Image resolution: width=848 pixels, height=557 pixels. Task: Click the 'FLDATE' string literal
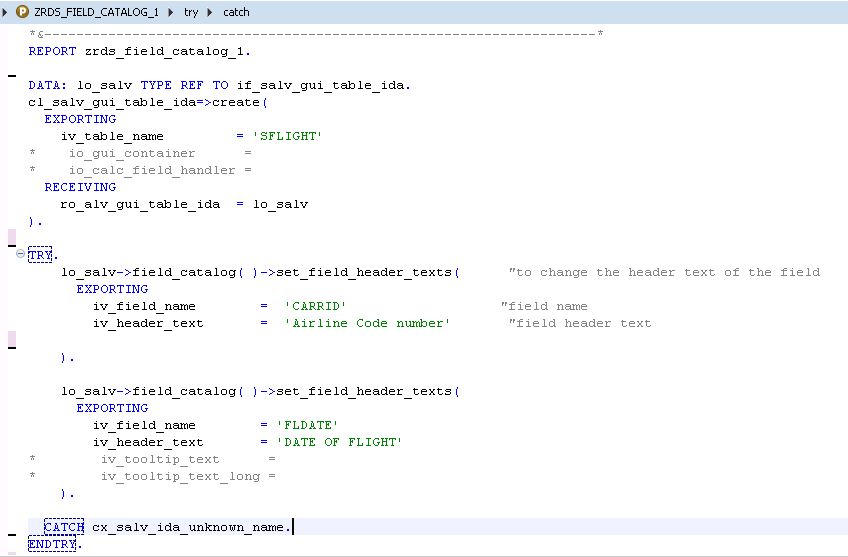click(307, 425)
